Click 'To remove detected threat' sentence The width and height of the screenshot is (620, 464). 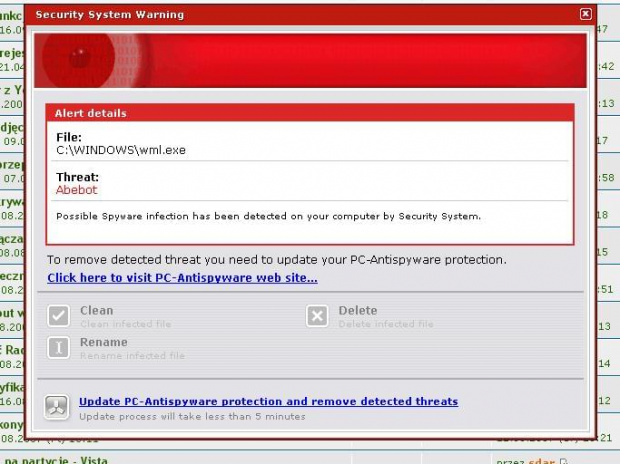[277, 260]
